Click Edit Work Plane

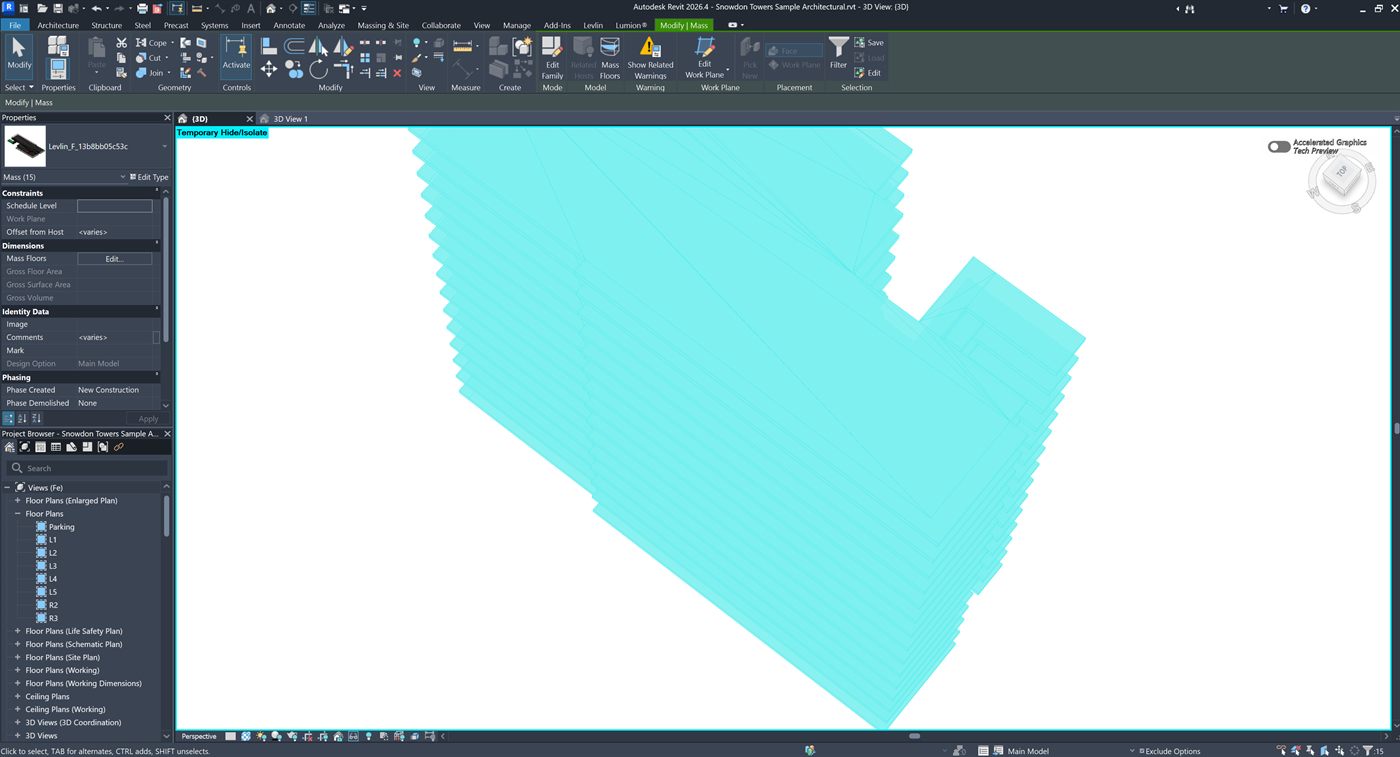pos(705,57)
